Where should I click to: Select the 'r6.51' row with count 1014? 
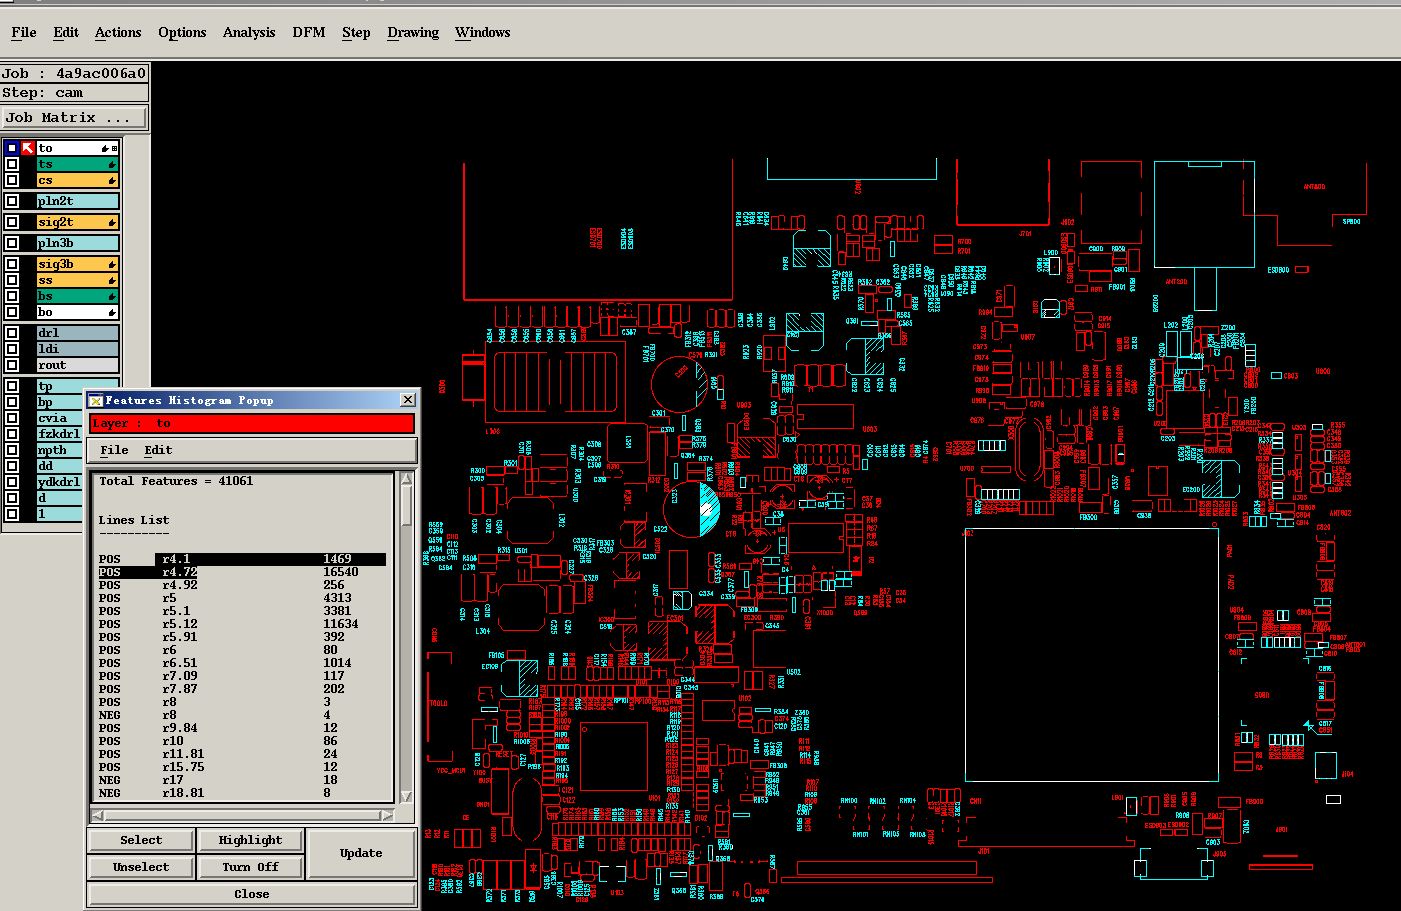241,663
